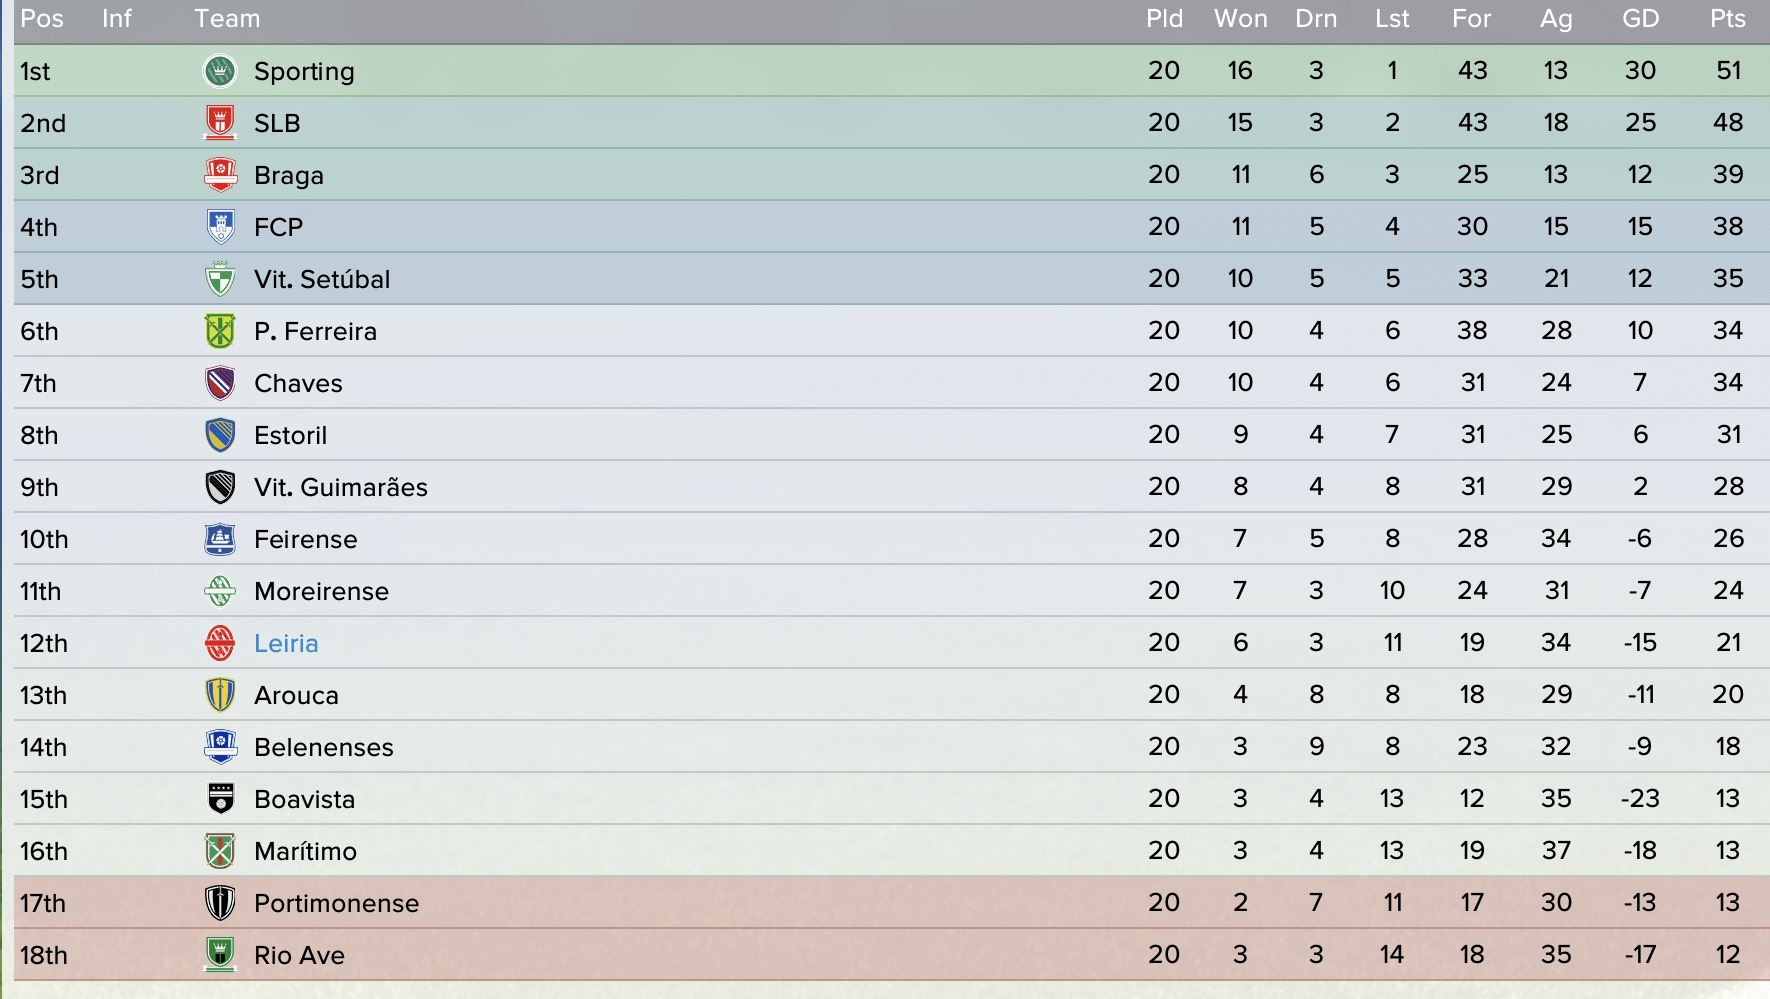Open the Leiria team link
The image size is (1770, 999).
286,643
